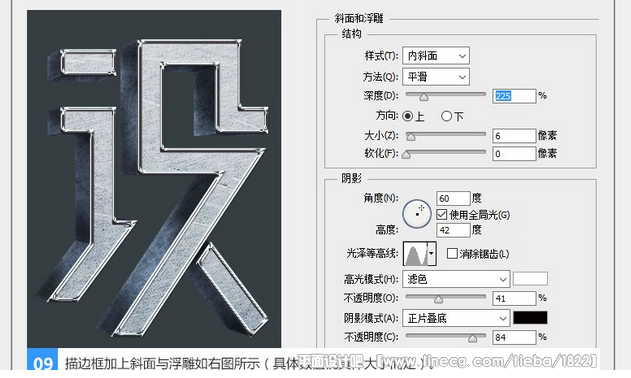Click the highlight 不透明度 opacity slider handle
This screenshot has height=378, width=631.
pyautogui.click(x=438, y=299)
